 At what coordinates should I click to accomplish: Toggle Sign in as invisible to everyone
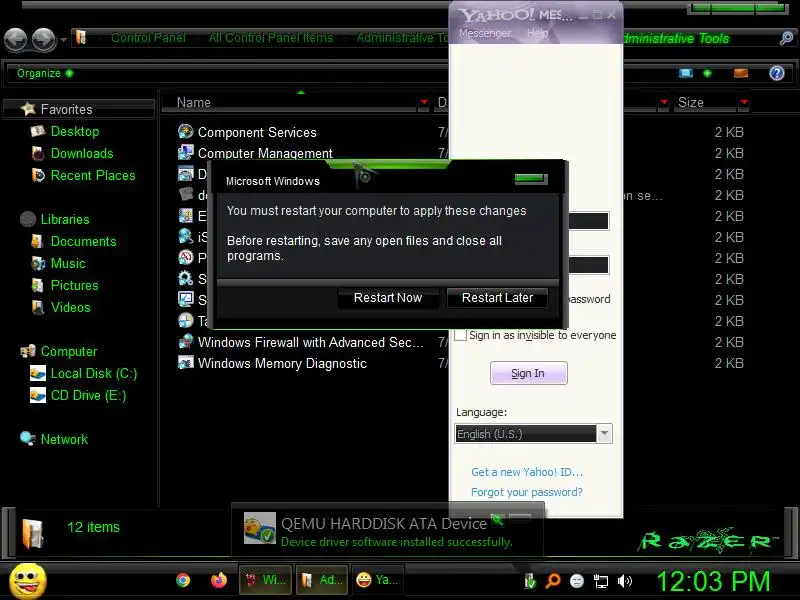pos(460,335)
